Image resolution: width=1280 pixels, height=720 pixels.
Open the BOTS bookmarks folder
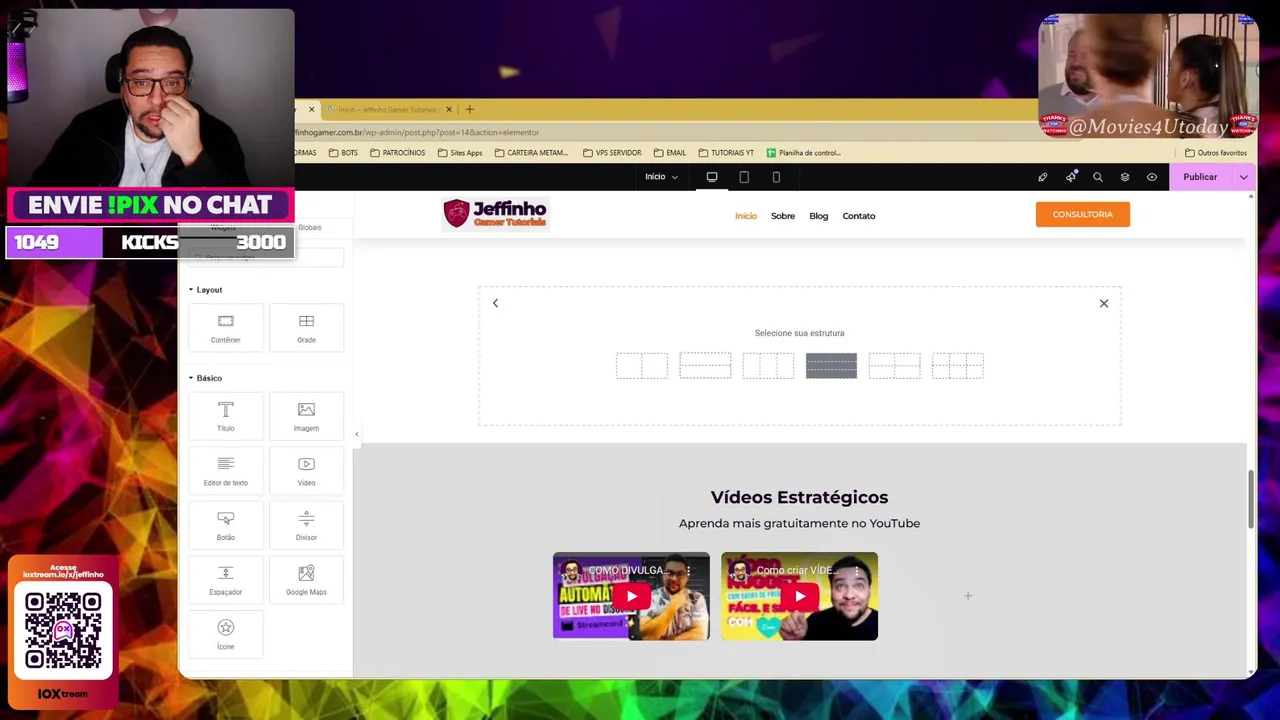(343, 153)
